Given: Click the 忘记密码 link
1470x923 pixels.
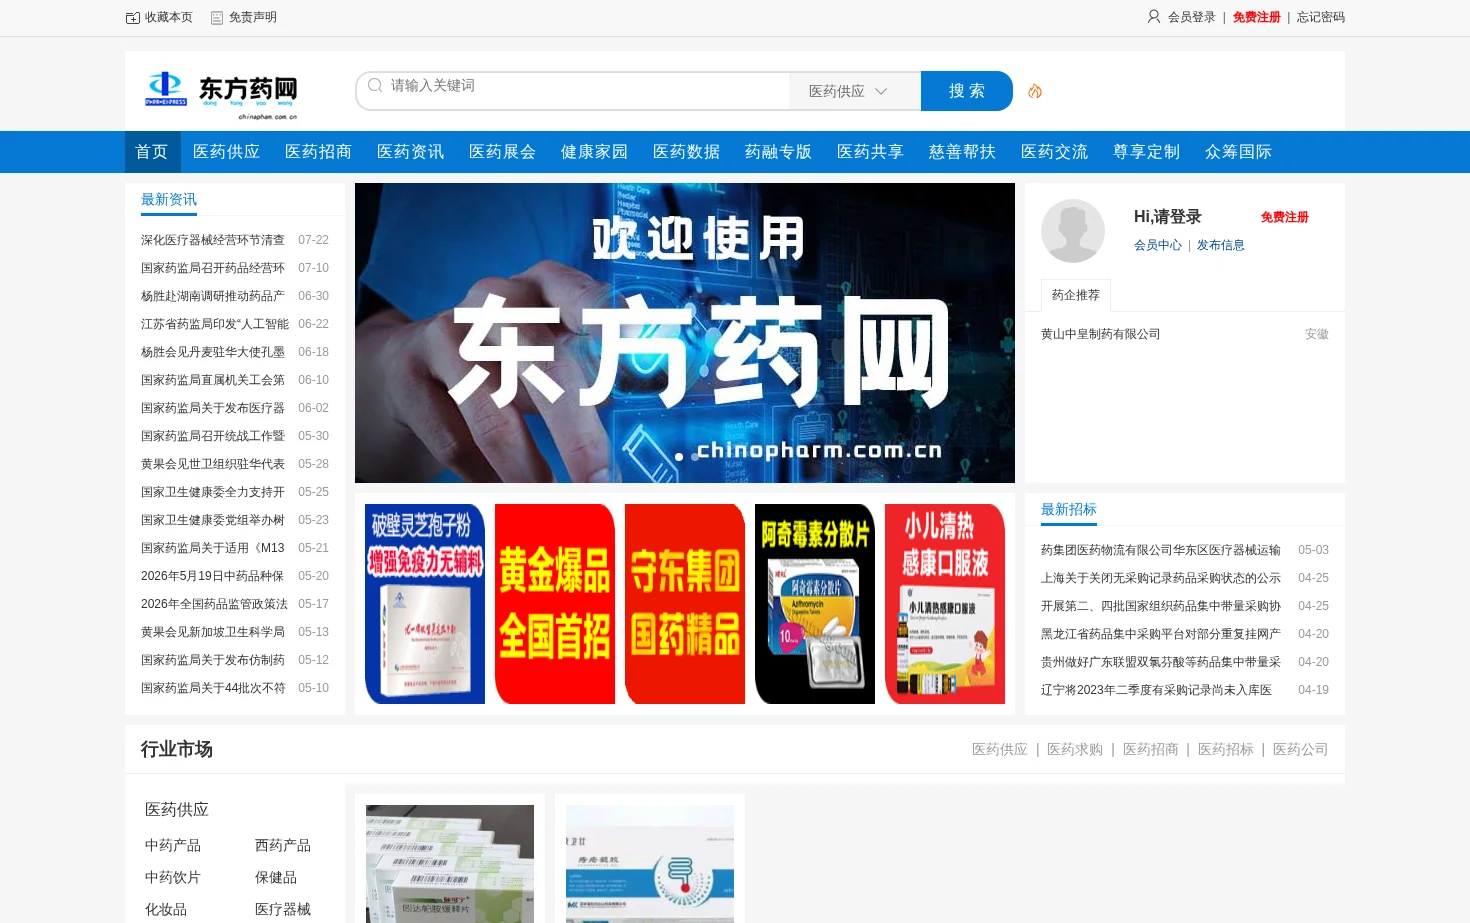Looking at the screenshot, I should [x=1321, y=17].
